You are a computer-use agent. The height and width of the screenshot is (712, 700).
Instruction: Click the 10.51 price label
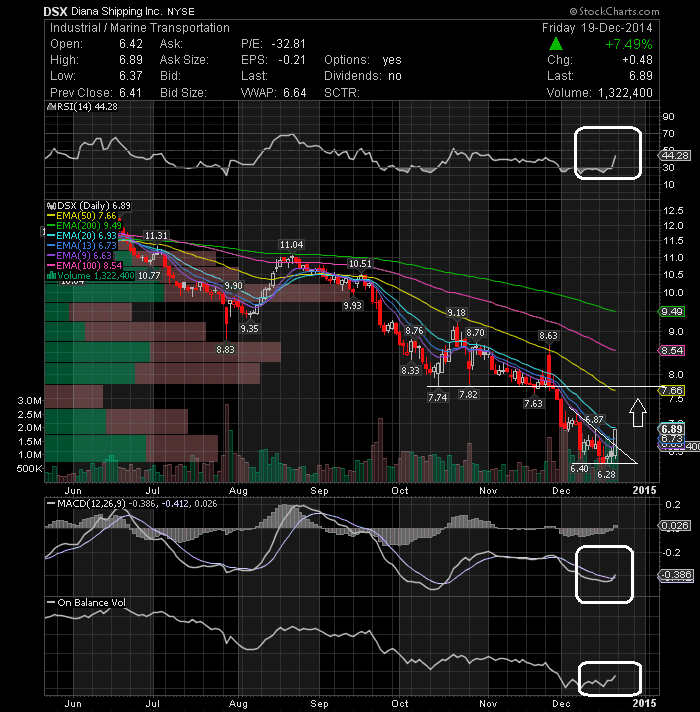[x=360, y=264]
